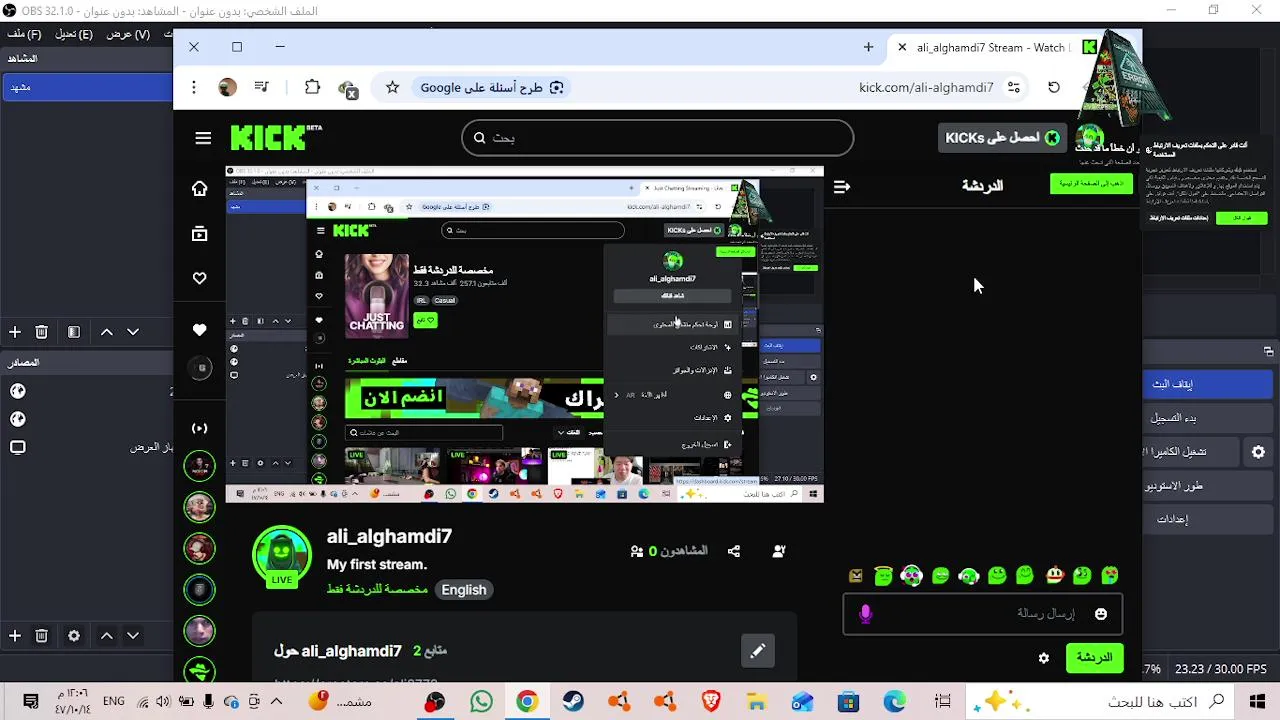
Task: Open the مخصصة للدردشة فقط category link
Action: pos(377,590)
